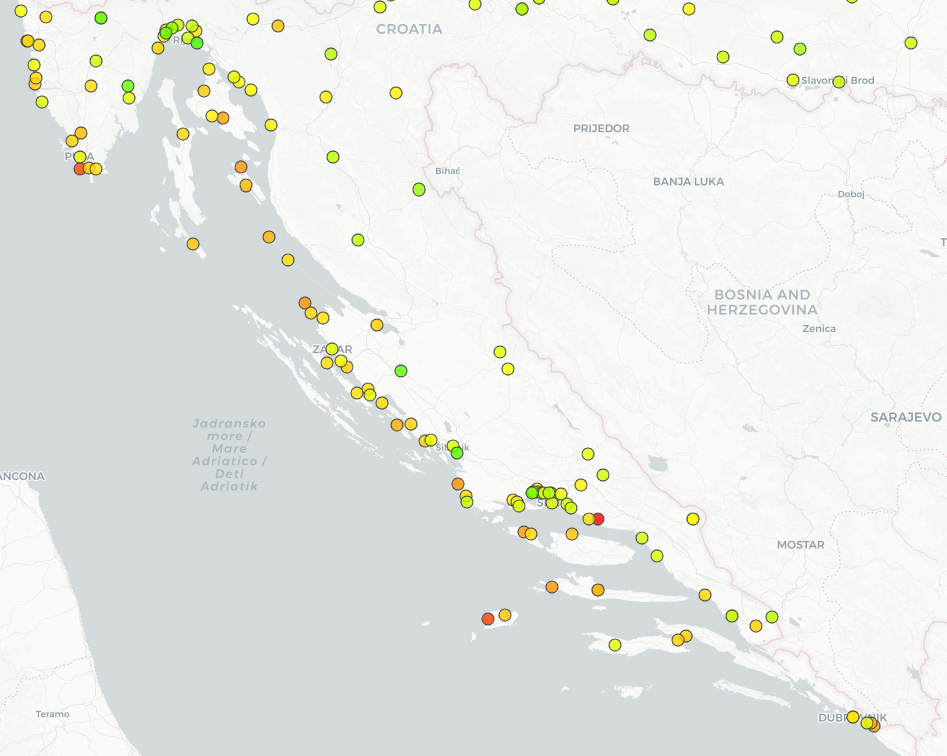Click the yellow marker directly below CROATIA label

[x=396, y=93]
